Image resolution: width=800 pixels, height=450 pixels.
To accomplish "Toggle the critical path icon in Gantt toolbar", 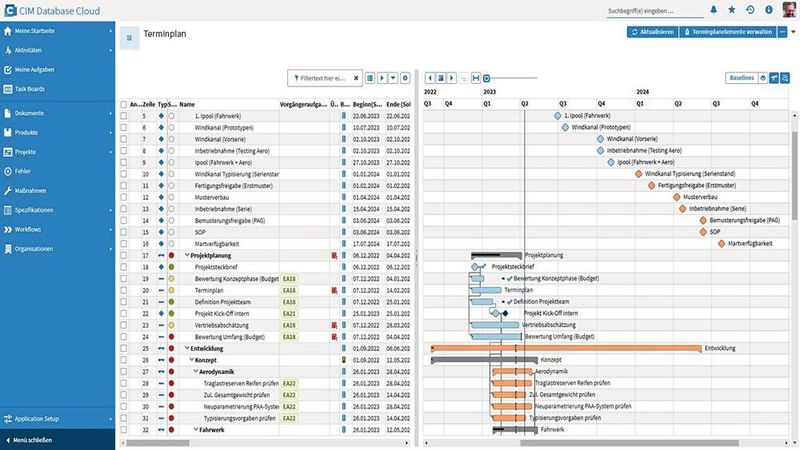I will tap(774, 78).
